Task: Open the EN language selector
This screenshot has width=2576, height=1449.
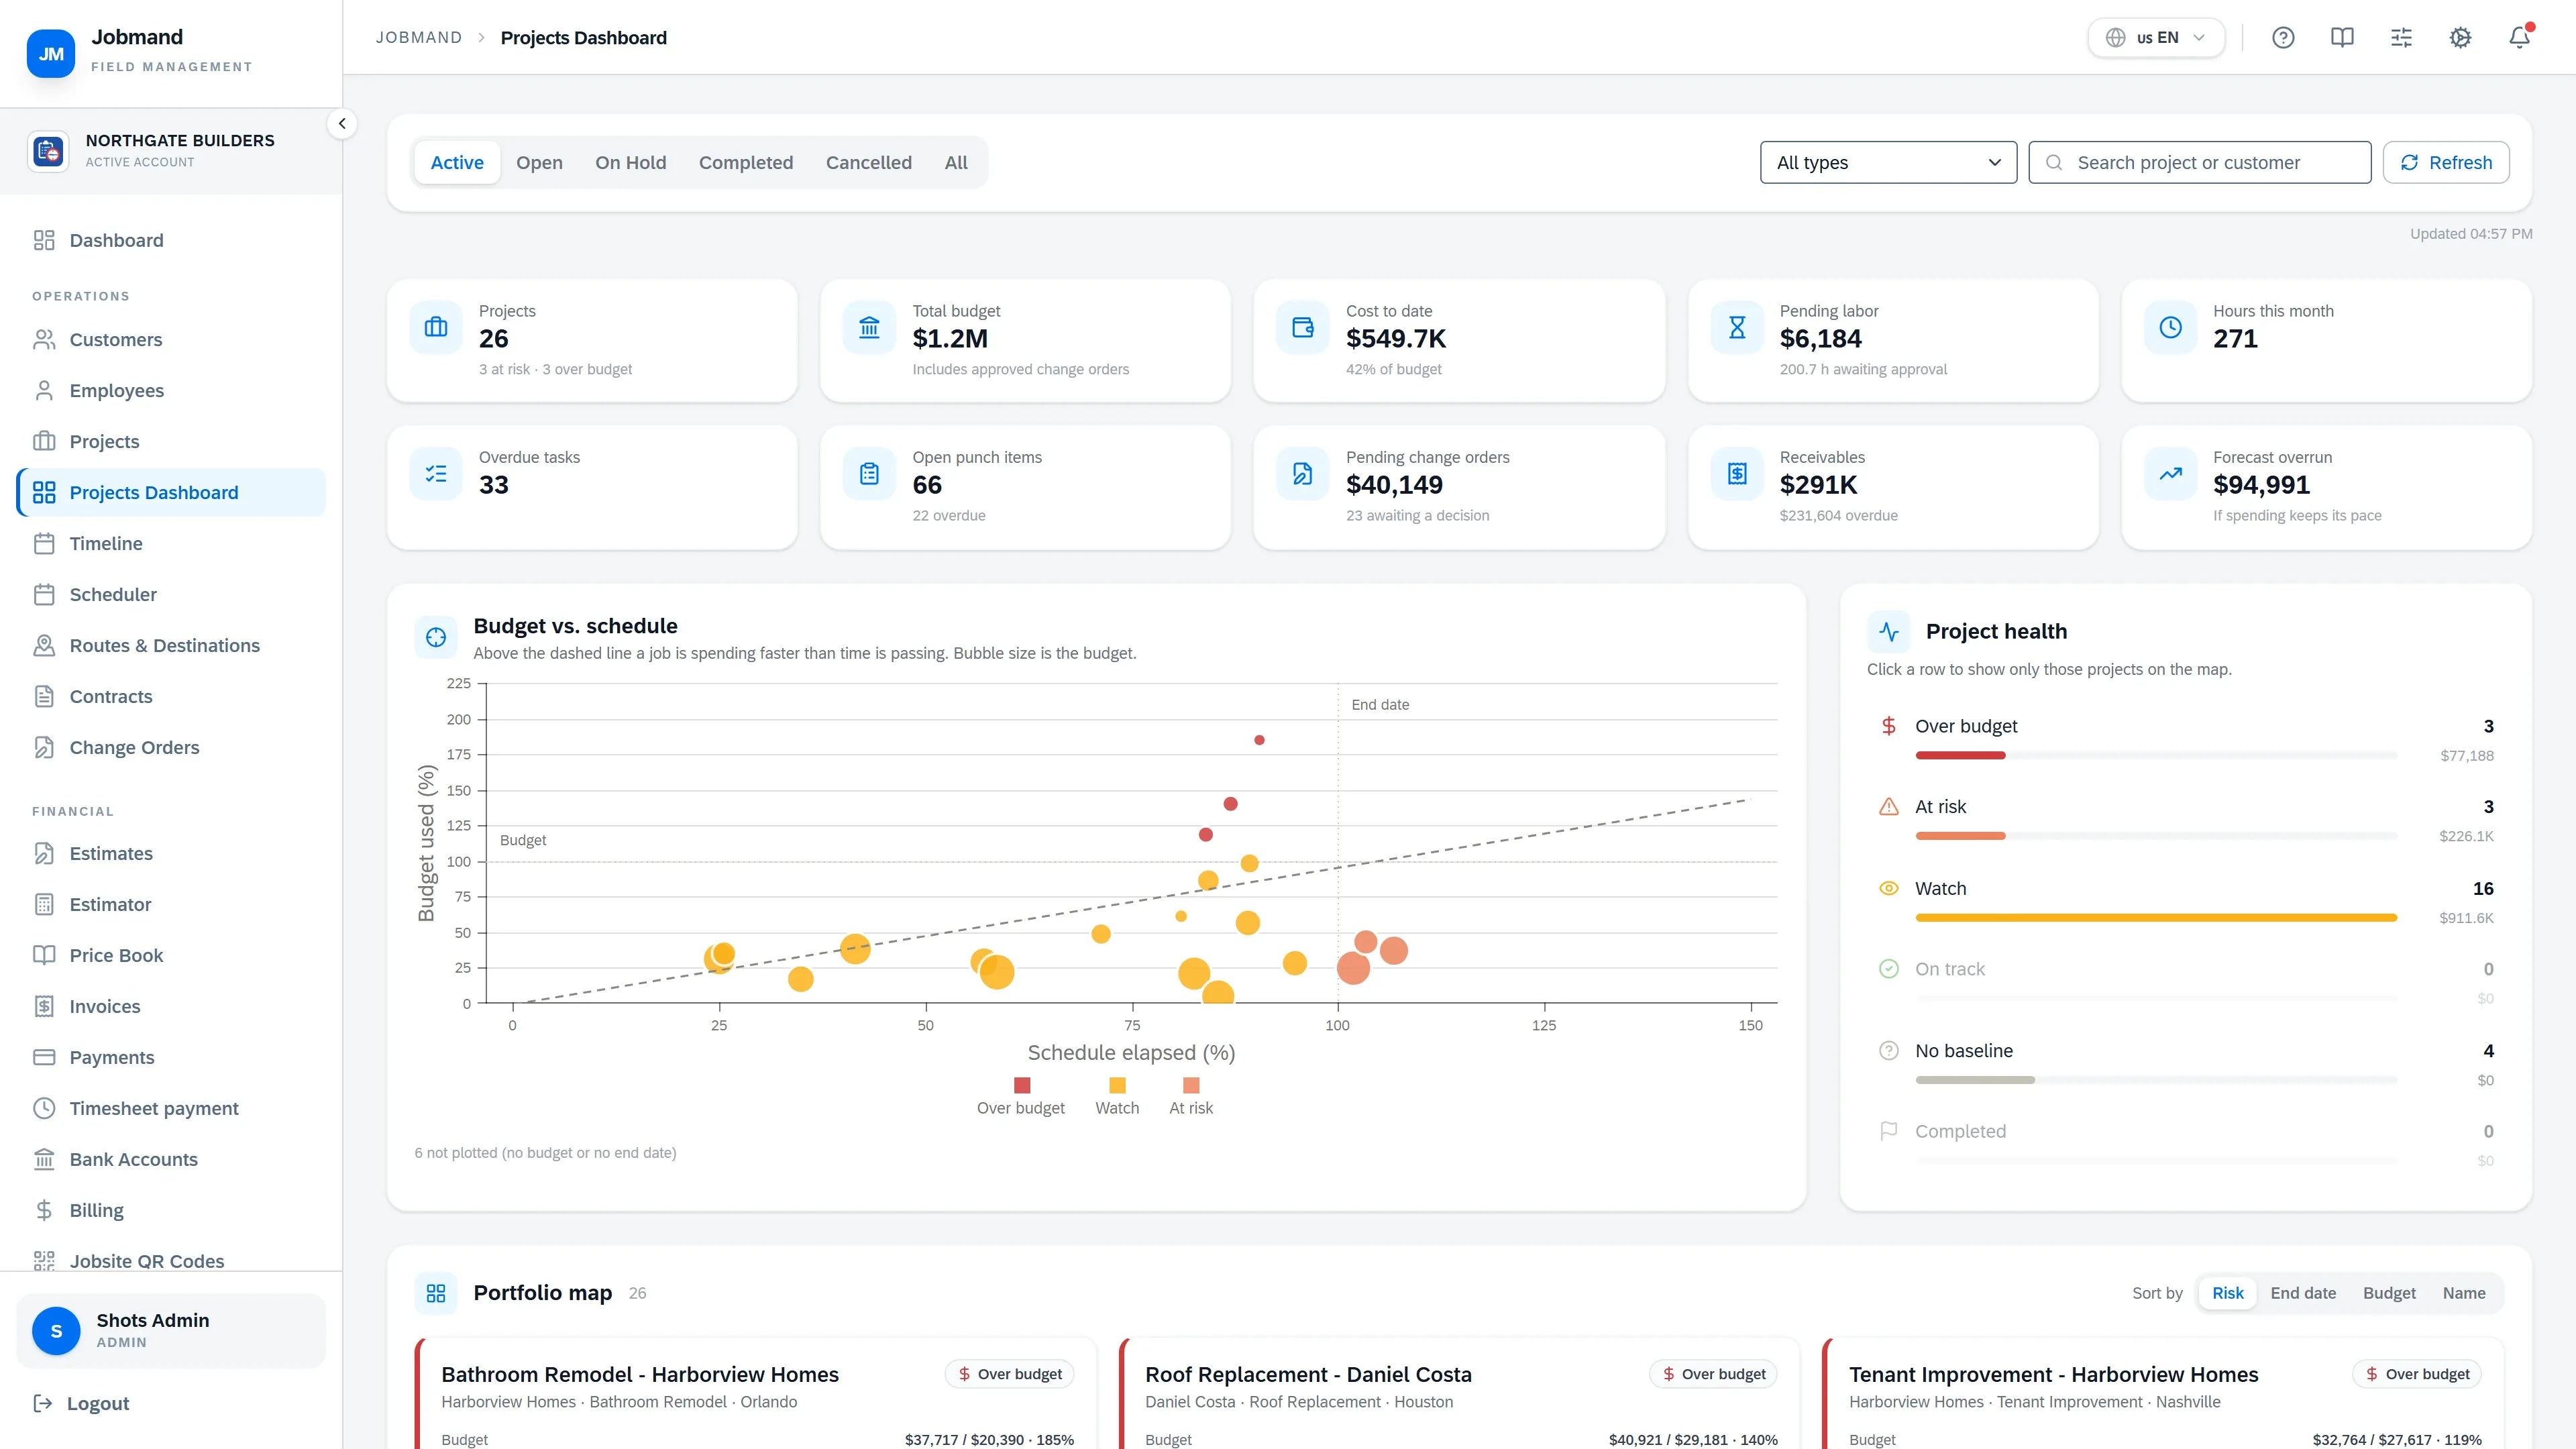Action: pos(2156,38)
